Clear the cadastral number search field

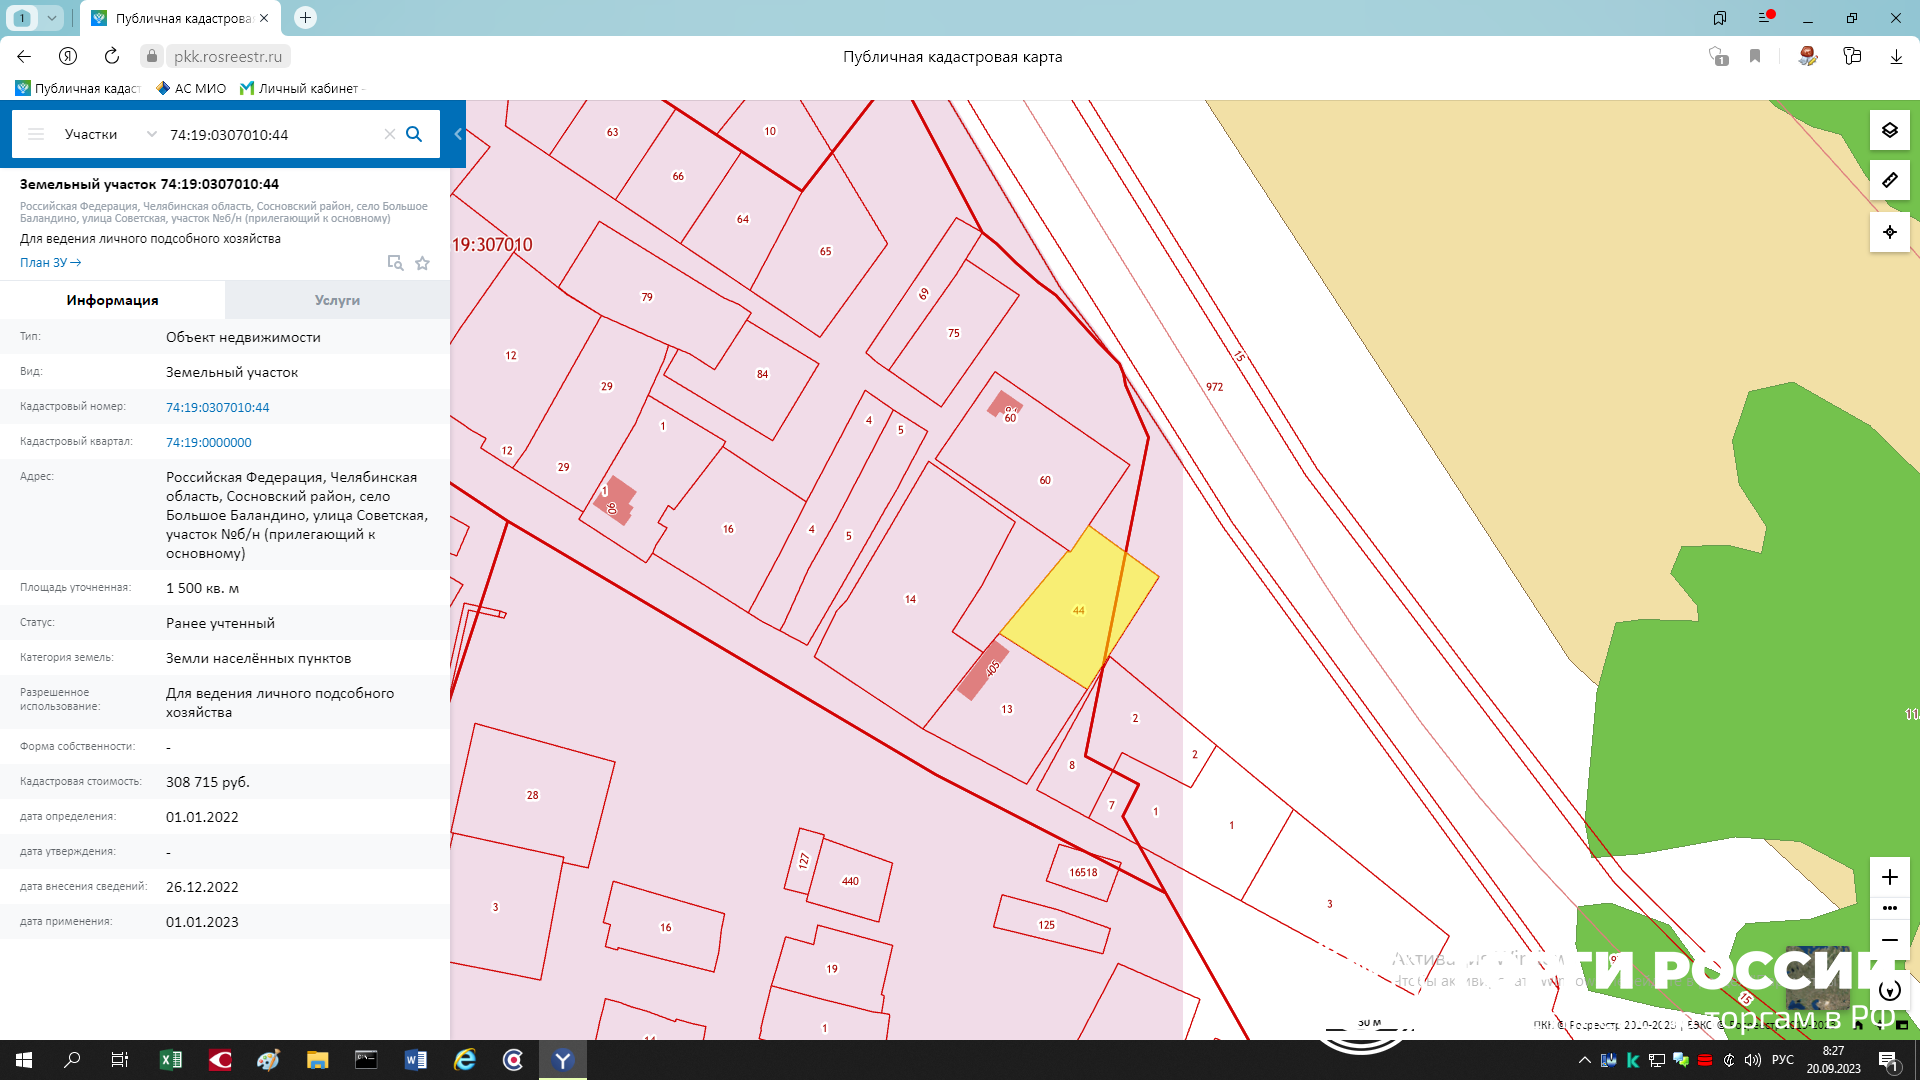(390, 134)
